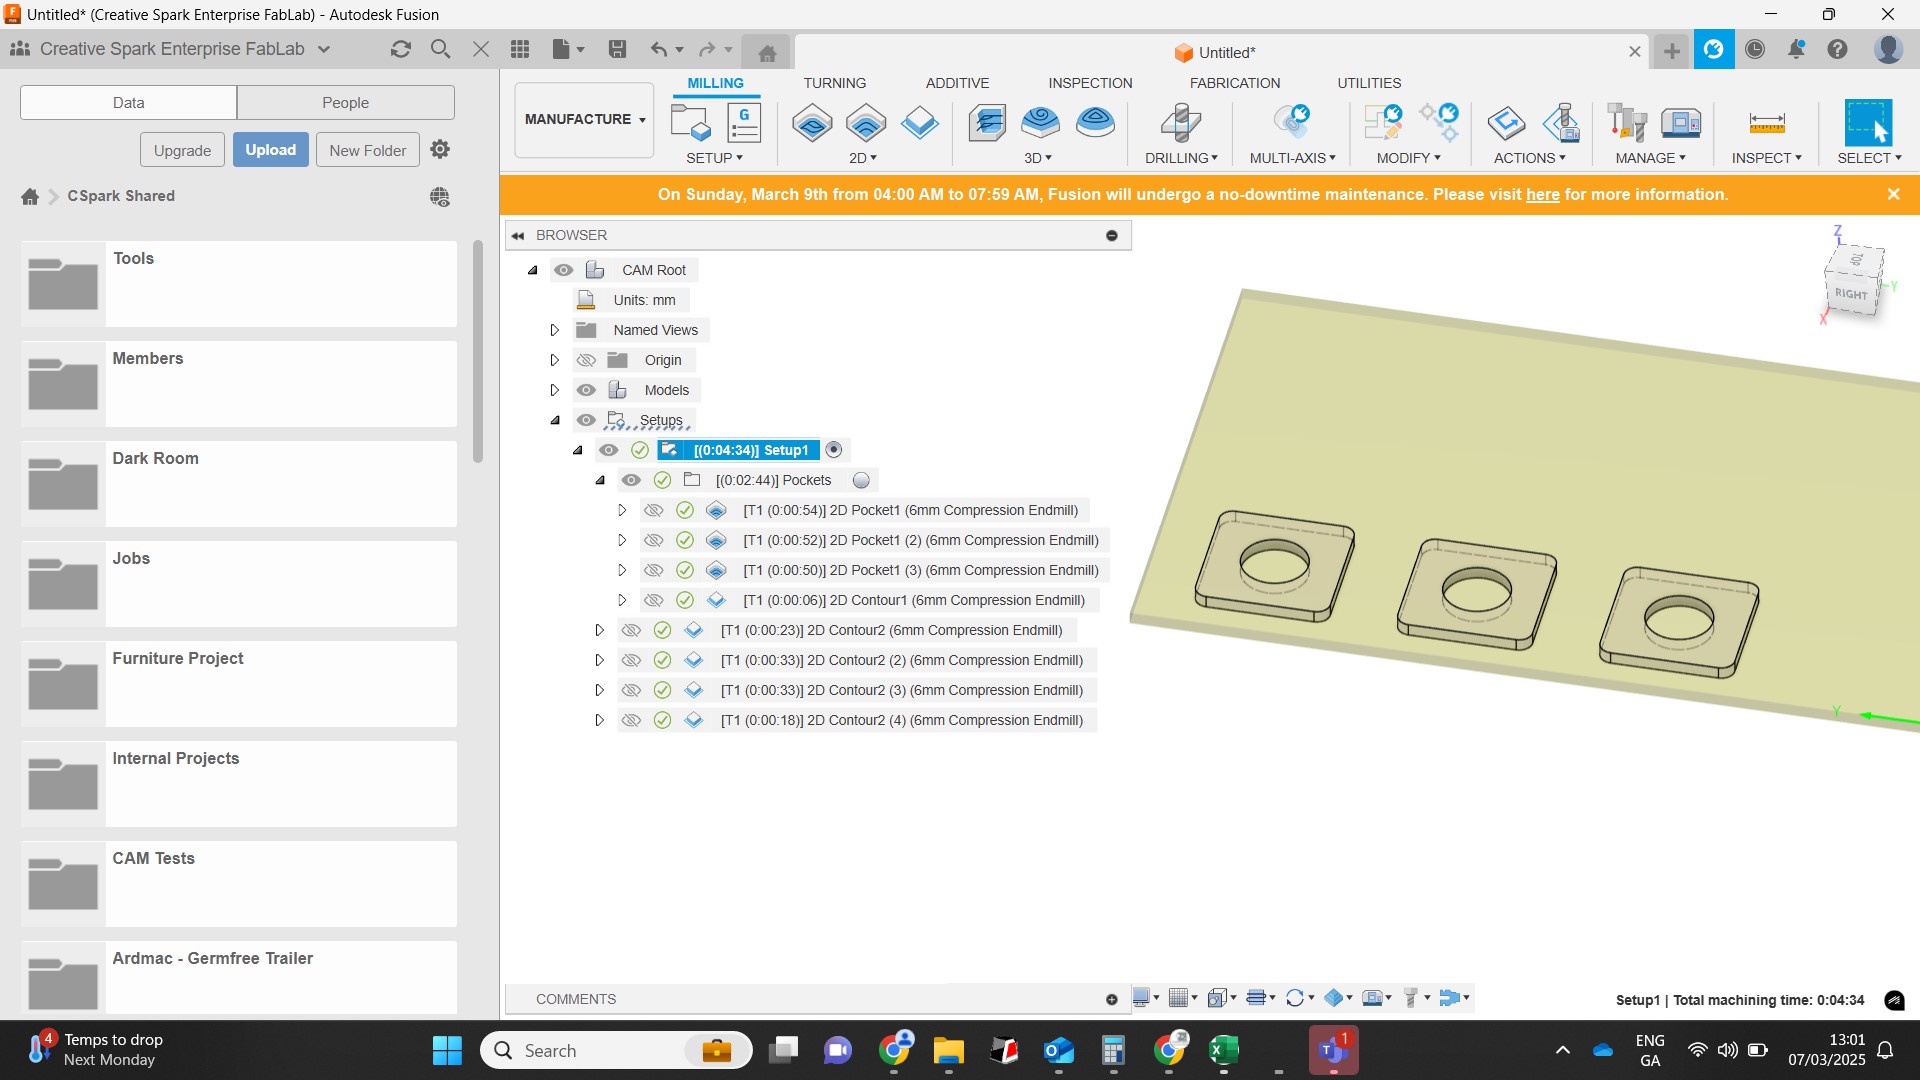Click the active radio button beside Setup1

coord(834,450)
